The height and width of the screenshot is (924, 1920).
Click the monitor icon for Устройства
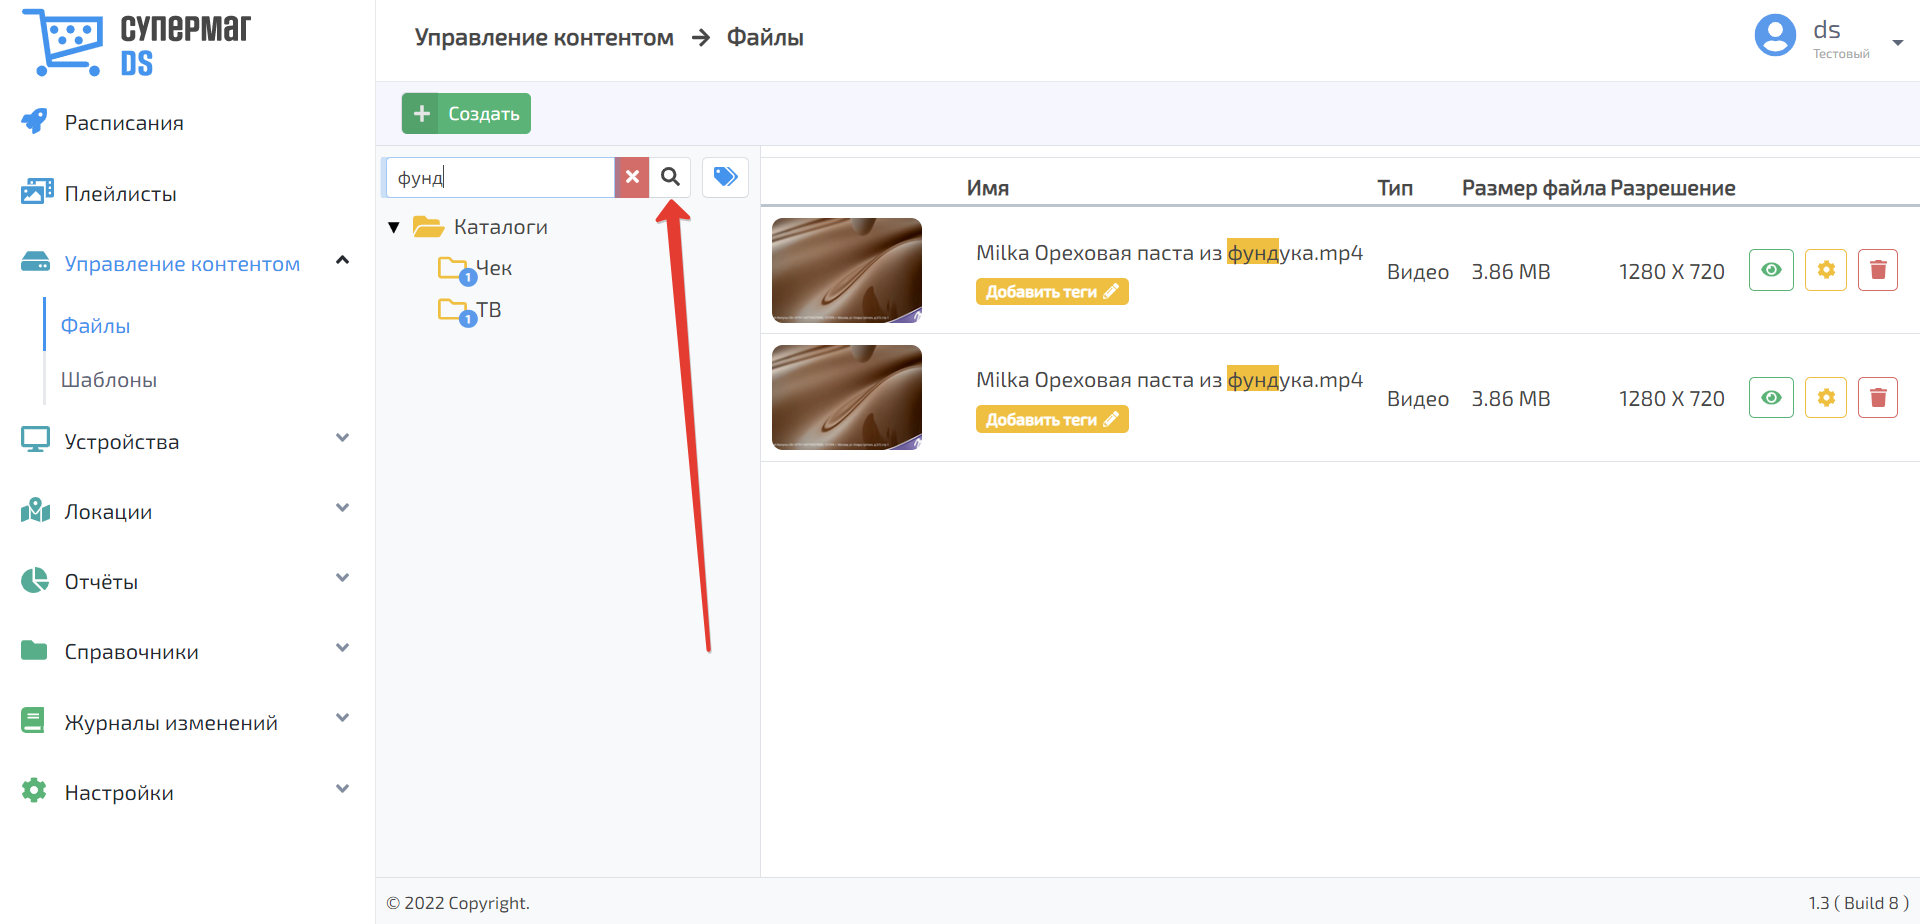pos(35,440)
